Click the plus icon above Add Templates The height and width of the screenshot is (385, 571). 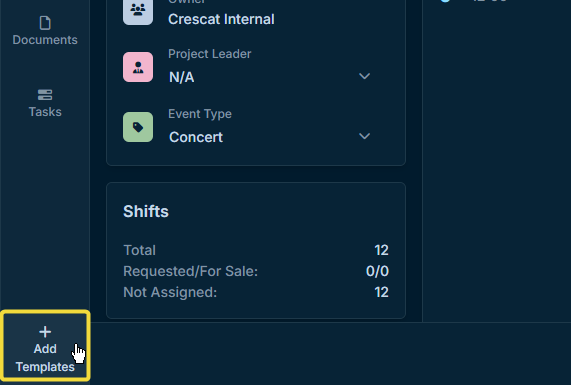click(x=45, y=332)
